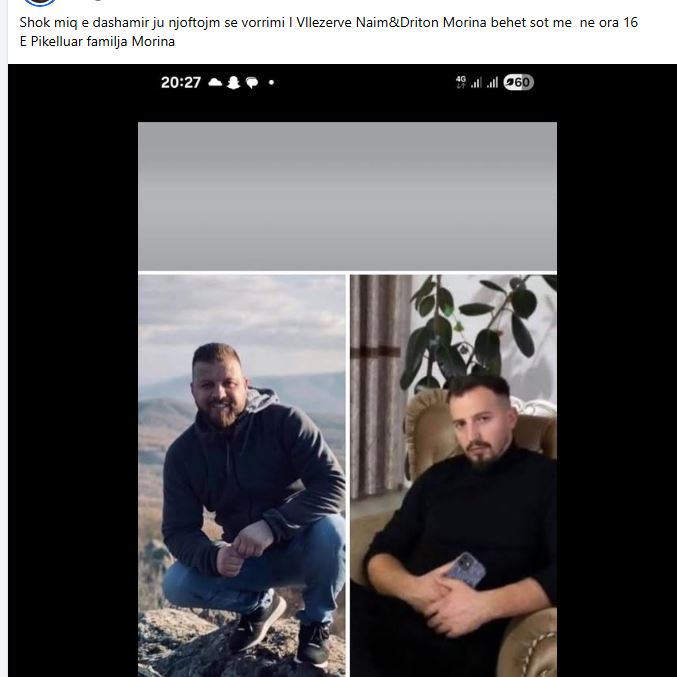The width and height of the screenshot is (677, 677).
Task: Click the 20:27 clock in status bar
Action: click(181, 82)
